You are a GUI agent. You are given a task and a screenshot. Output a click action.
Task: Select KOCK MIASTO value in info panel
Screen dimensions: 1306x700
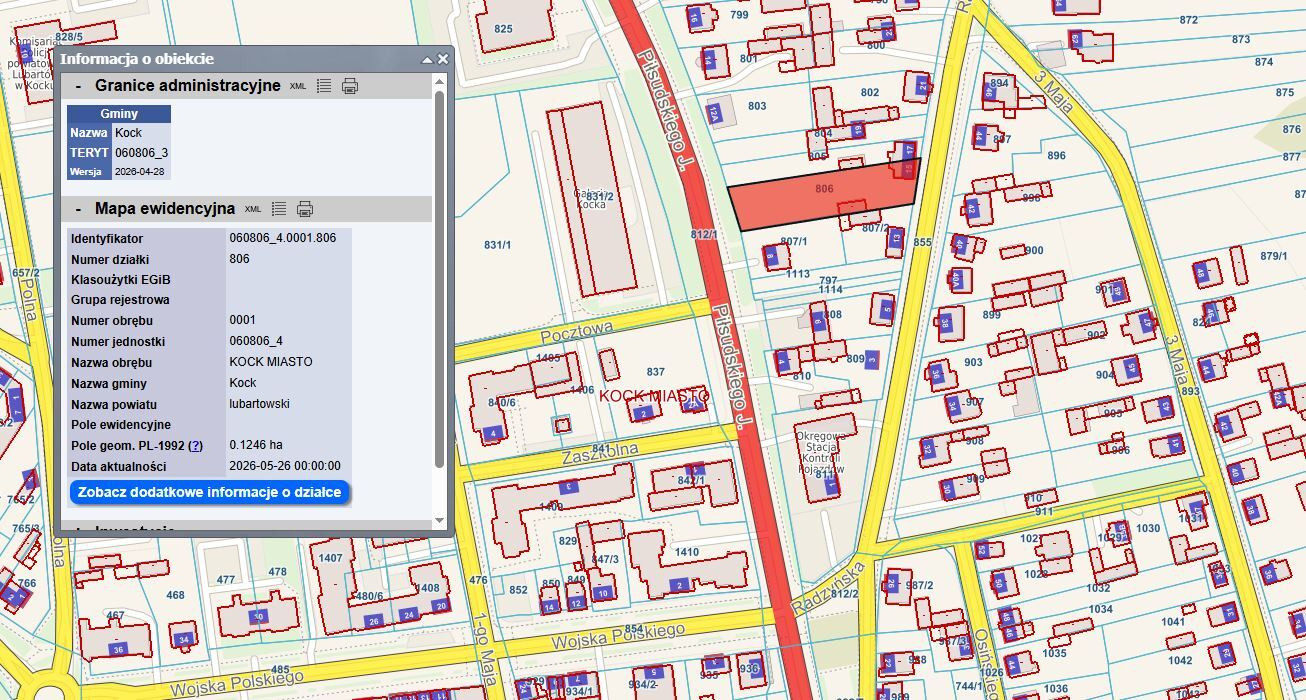point(271,362)
